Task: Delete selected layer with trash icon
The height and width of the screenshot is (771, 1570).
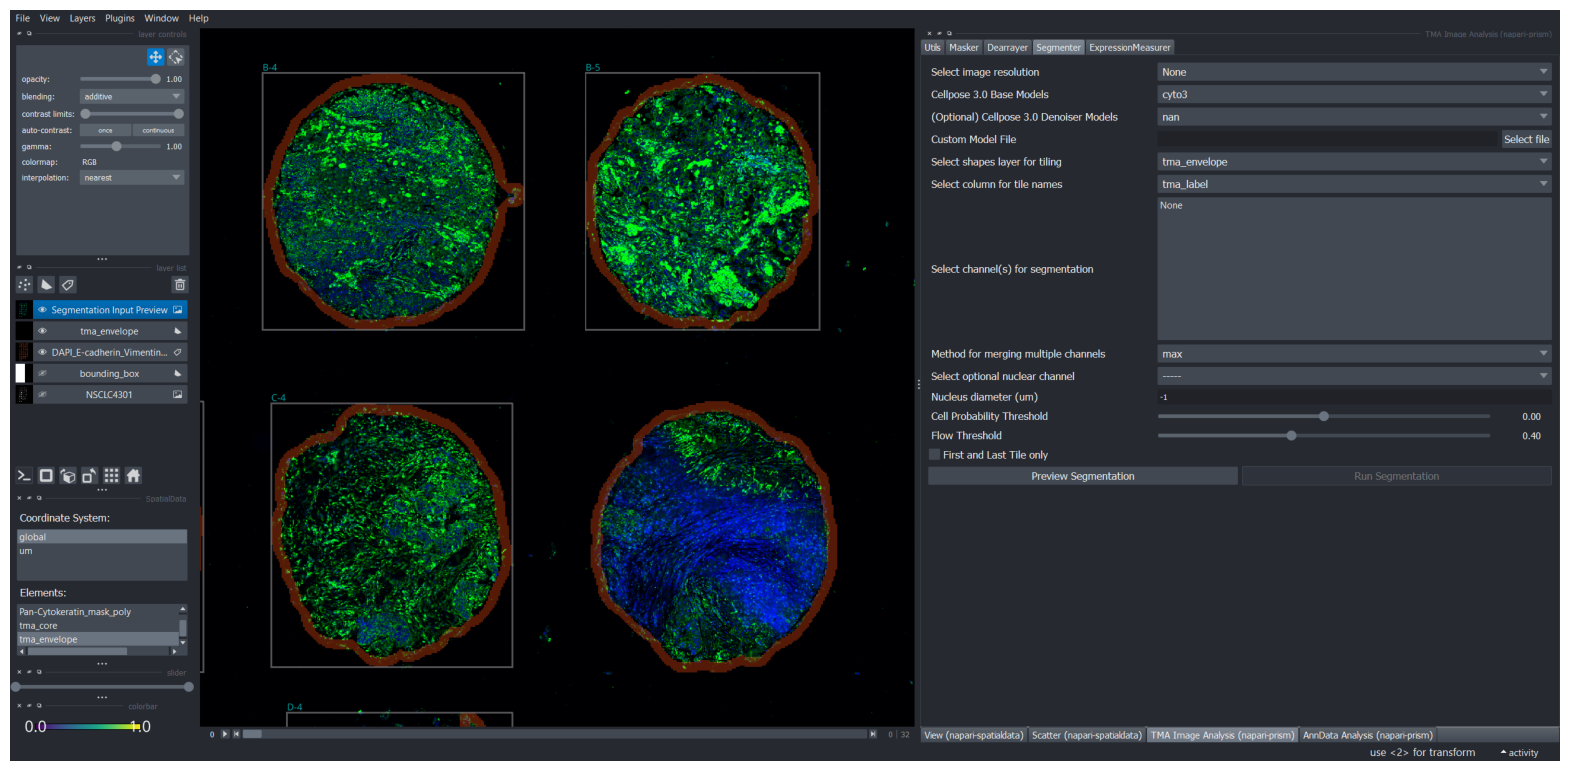Action: pos(180,285)
